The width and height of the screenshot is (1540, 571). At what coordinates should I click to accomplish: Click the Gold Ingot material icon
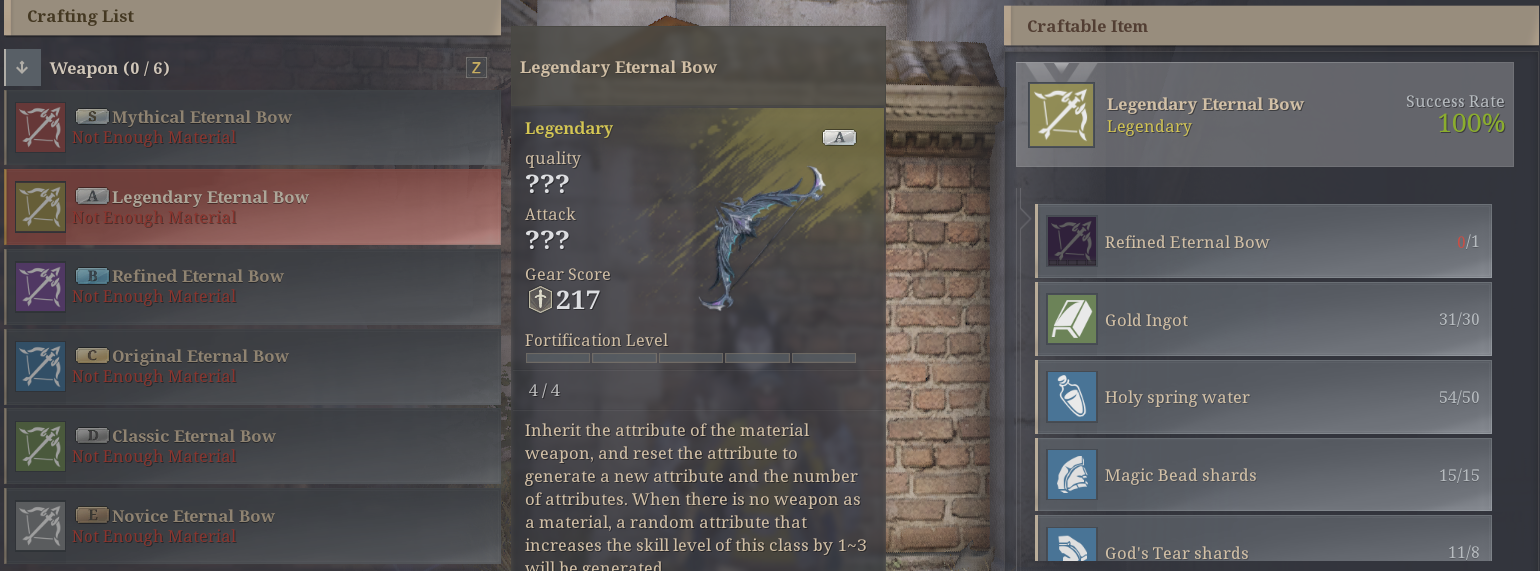(x=1072, y=320)
